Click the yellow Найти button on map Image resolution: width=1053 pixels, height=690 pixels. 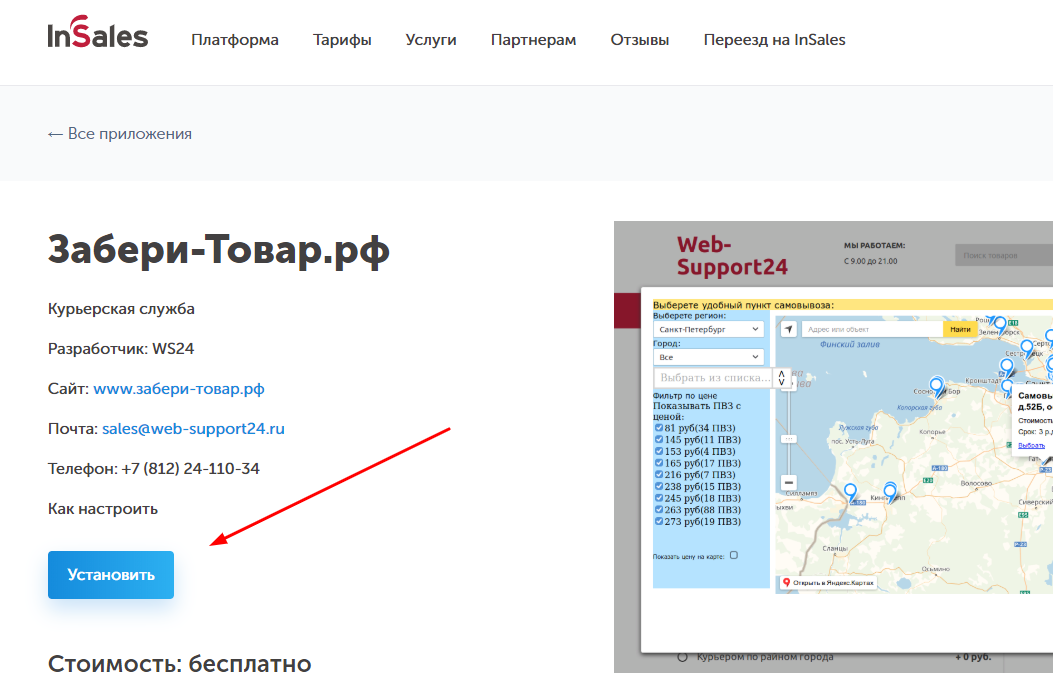[960, 329]
